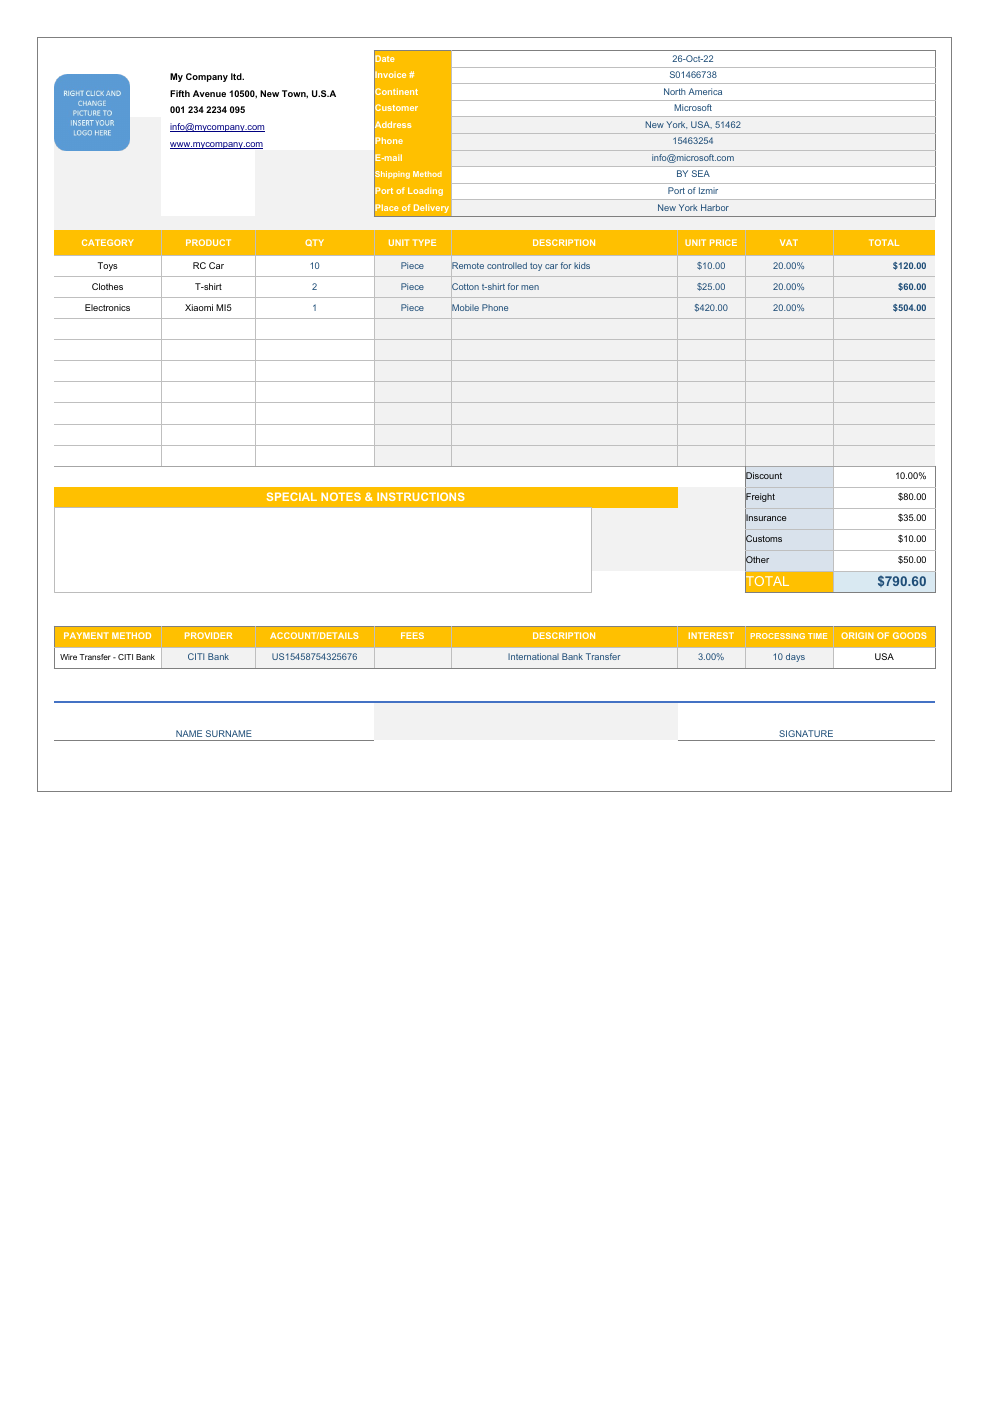Click the shipping method value 'BY SEA'
Screen dimensions: 993x1404
[693, 174]
